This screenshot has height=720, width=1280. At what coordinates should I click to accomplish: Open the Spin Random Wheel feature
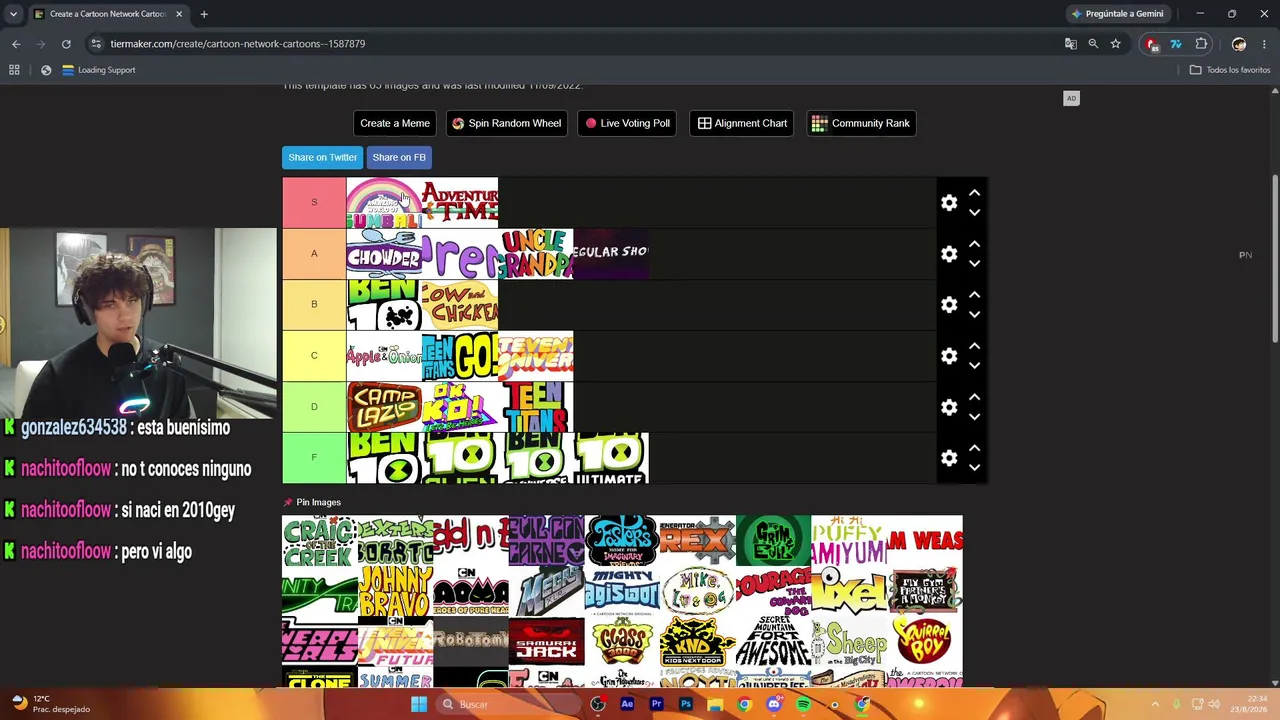(507, 123)
